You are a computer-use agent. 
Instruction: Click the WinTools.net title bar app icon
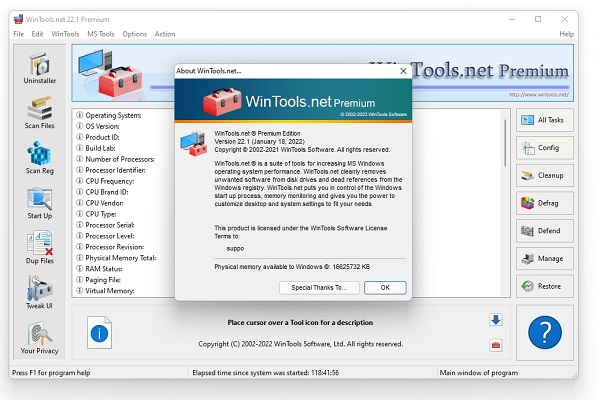click(18, 19)
